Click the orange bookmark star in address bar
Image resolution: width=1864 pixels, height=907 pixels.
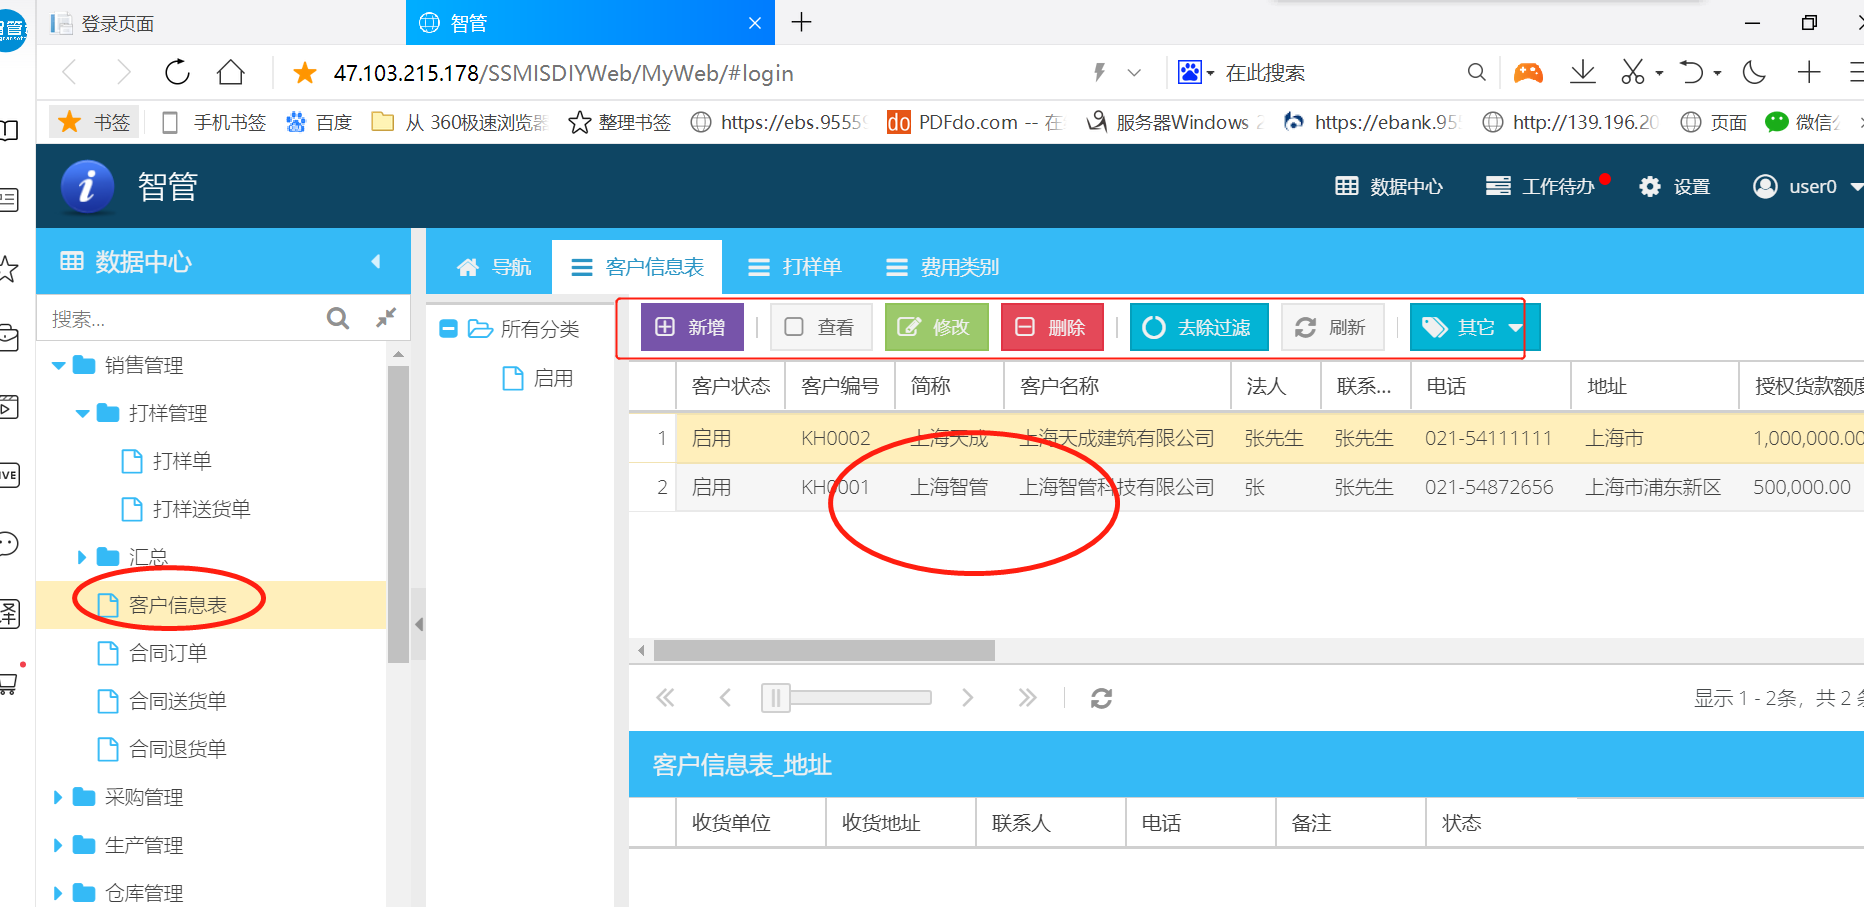[305, 72]
